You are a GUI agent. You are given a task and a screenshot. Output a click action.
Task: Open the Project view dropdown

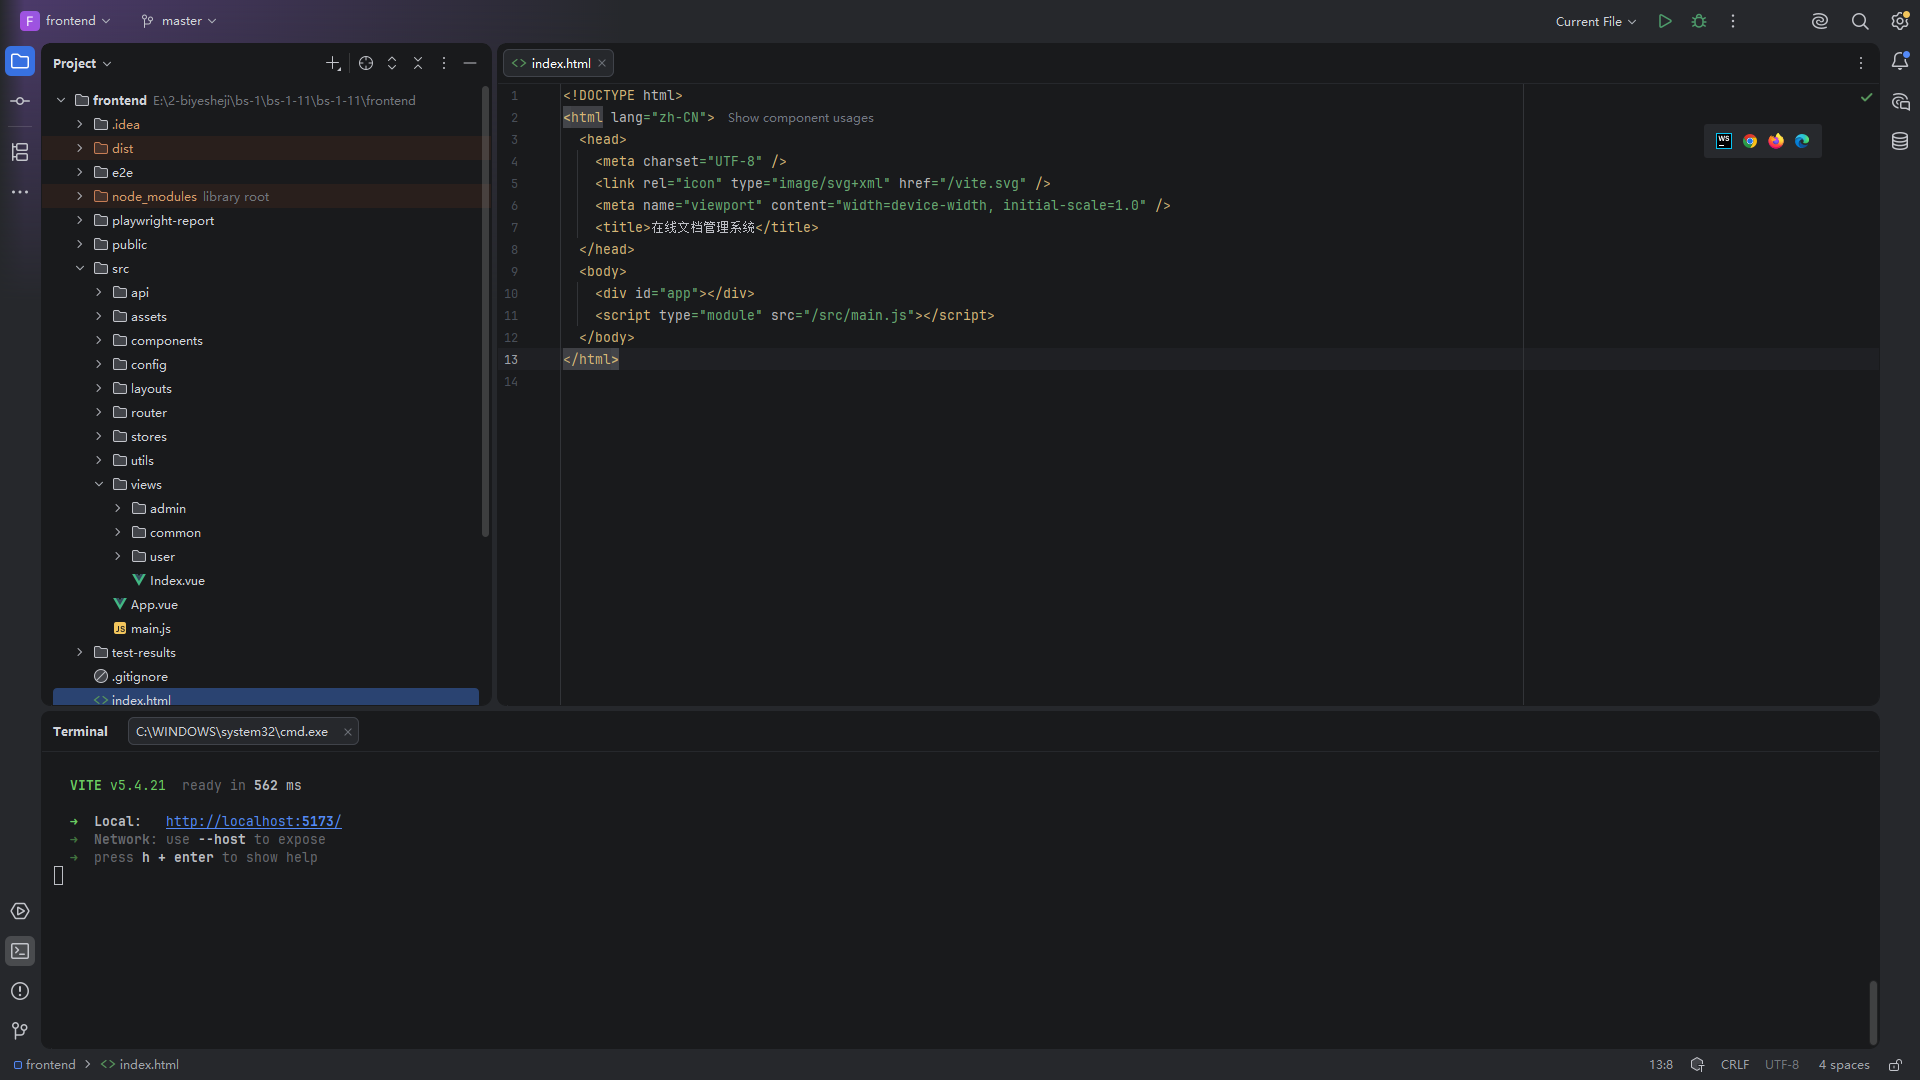[82, 63]
